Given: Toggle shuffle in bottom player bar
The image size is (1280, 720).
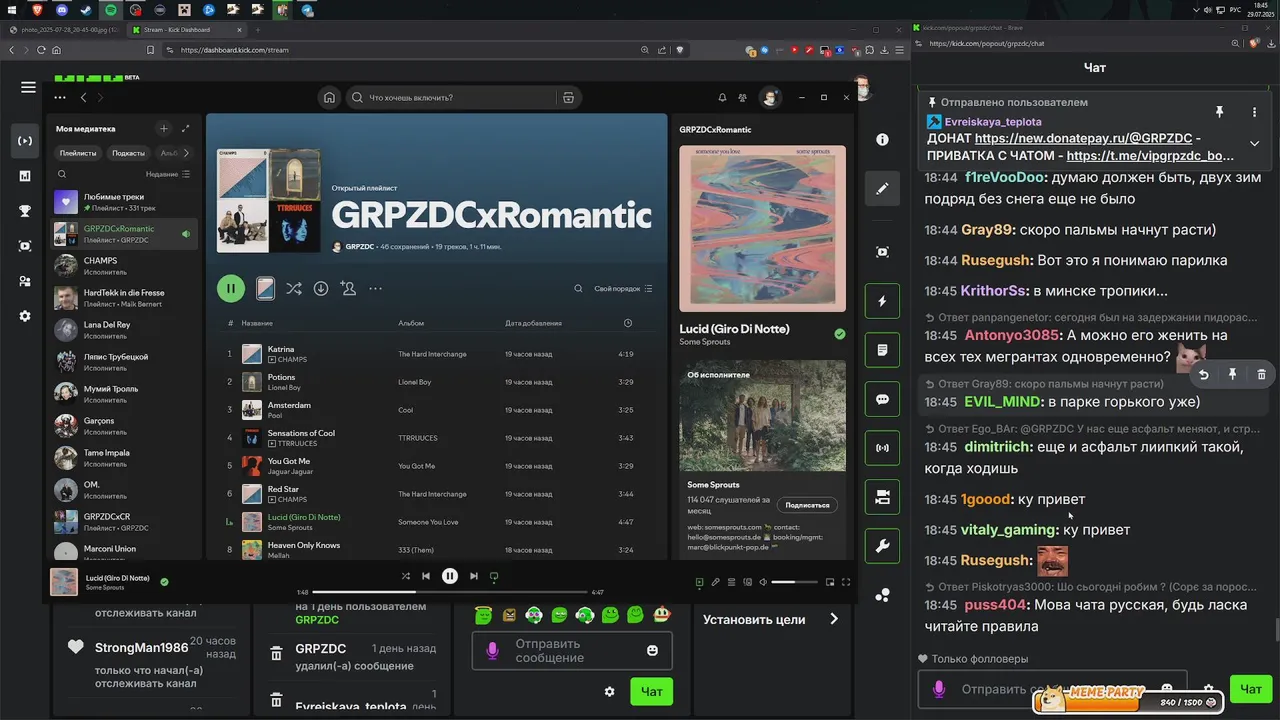Looking at the screenshot, I should coord(405,576).
